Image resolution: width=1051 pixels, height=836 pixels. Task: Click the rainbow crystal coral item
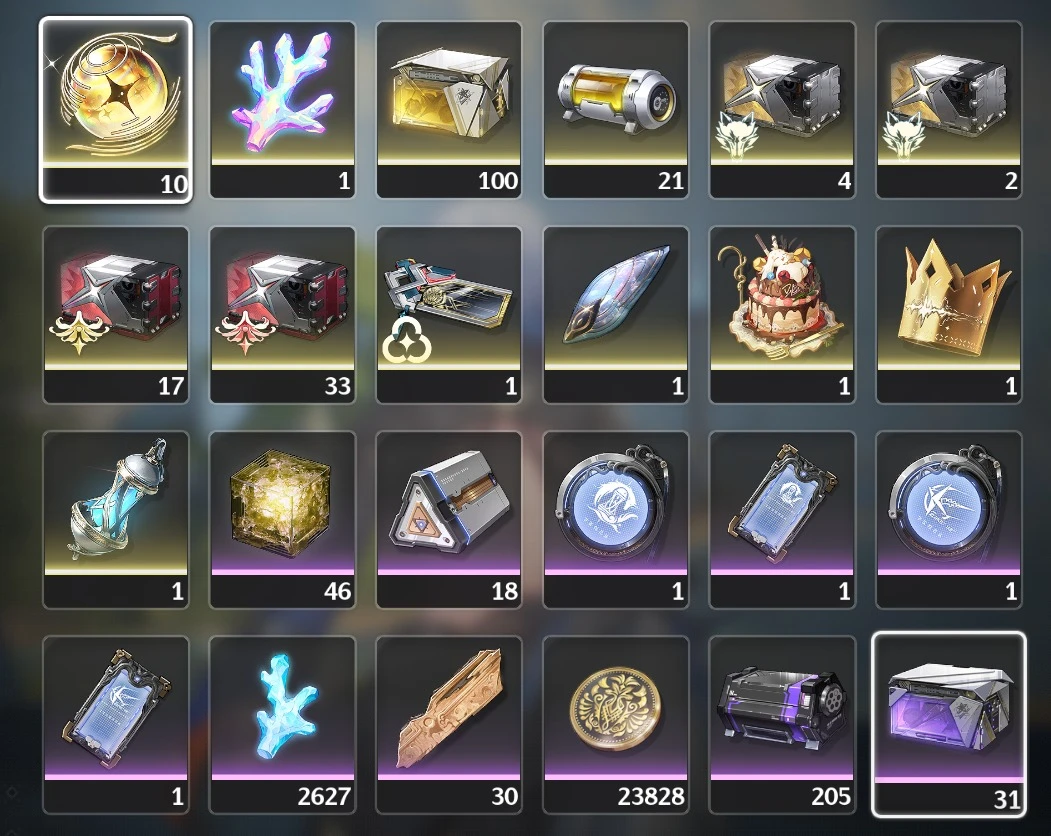pos(283,110)
